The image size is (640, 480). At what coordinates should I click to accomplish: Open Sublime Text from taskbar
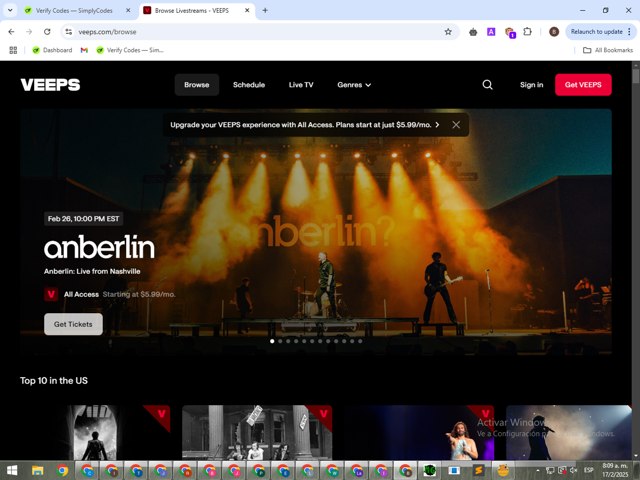tap(479, 471)
